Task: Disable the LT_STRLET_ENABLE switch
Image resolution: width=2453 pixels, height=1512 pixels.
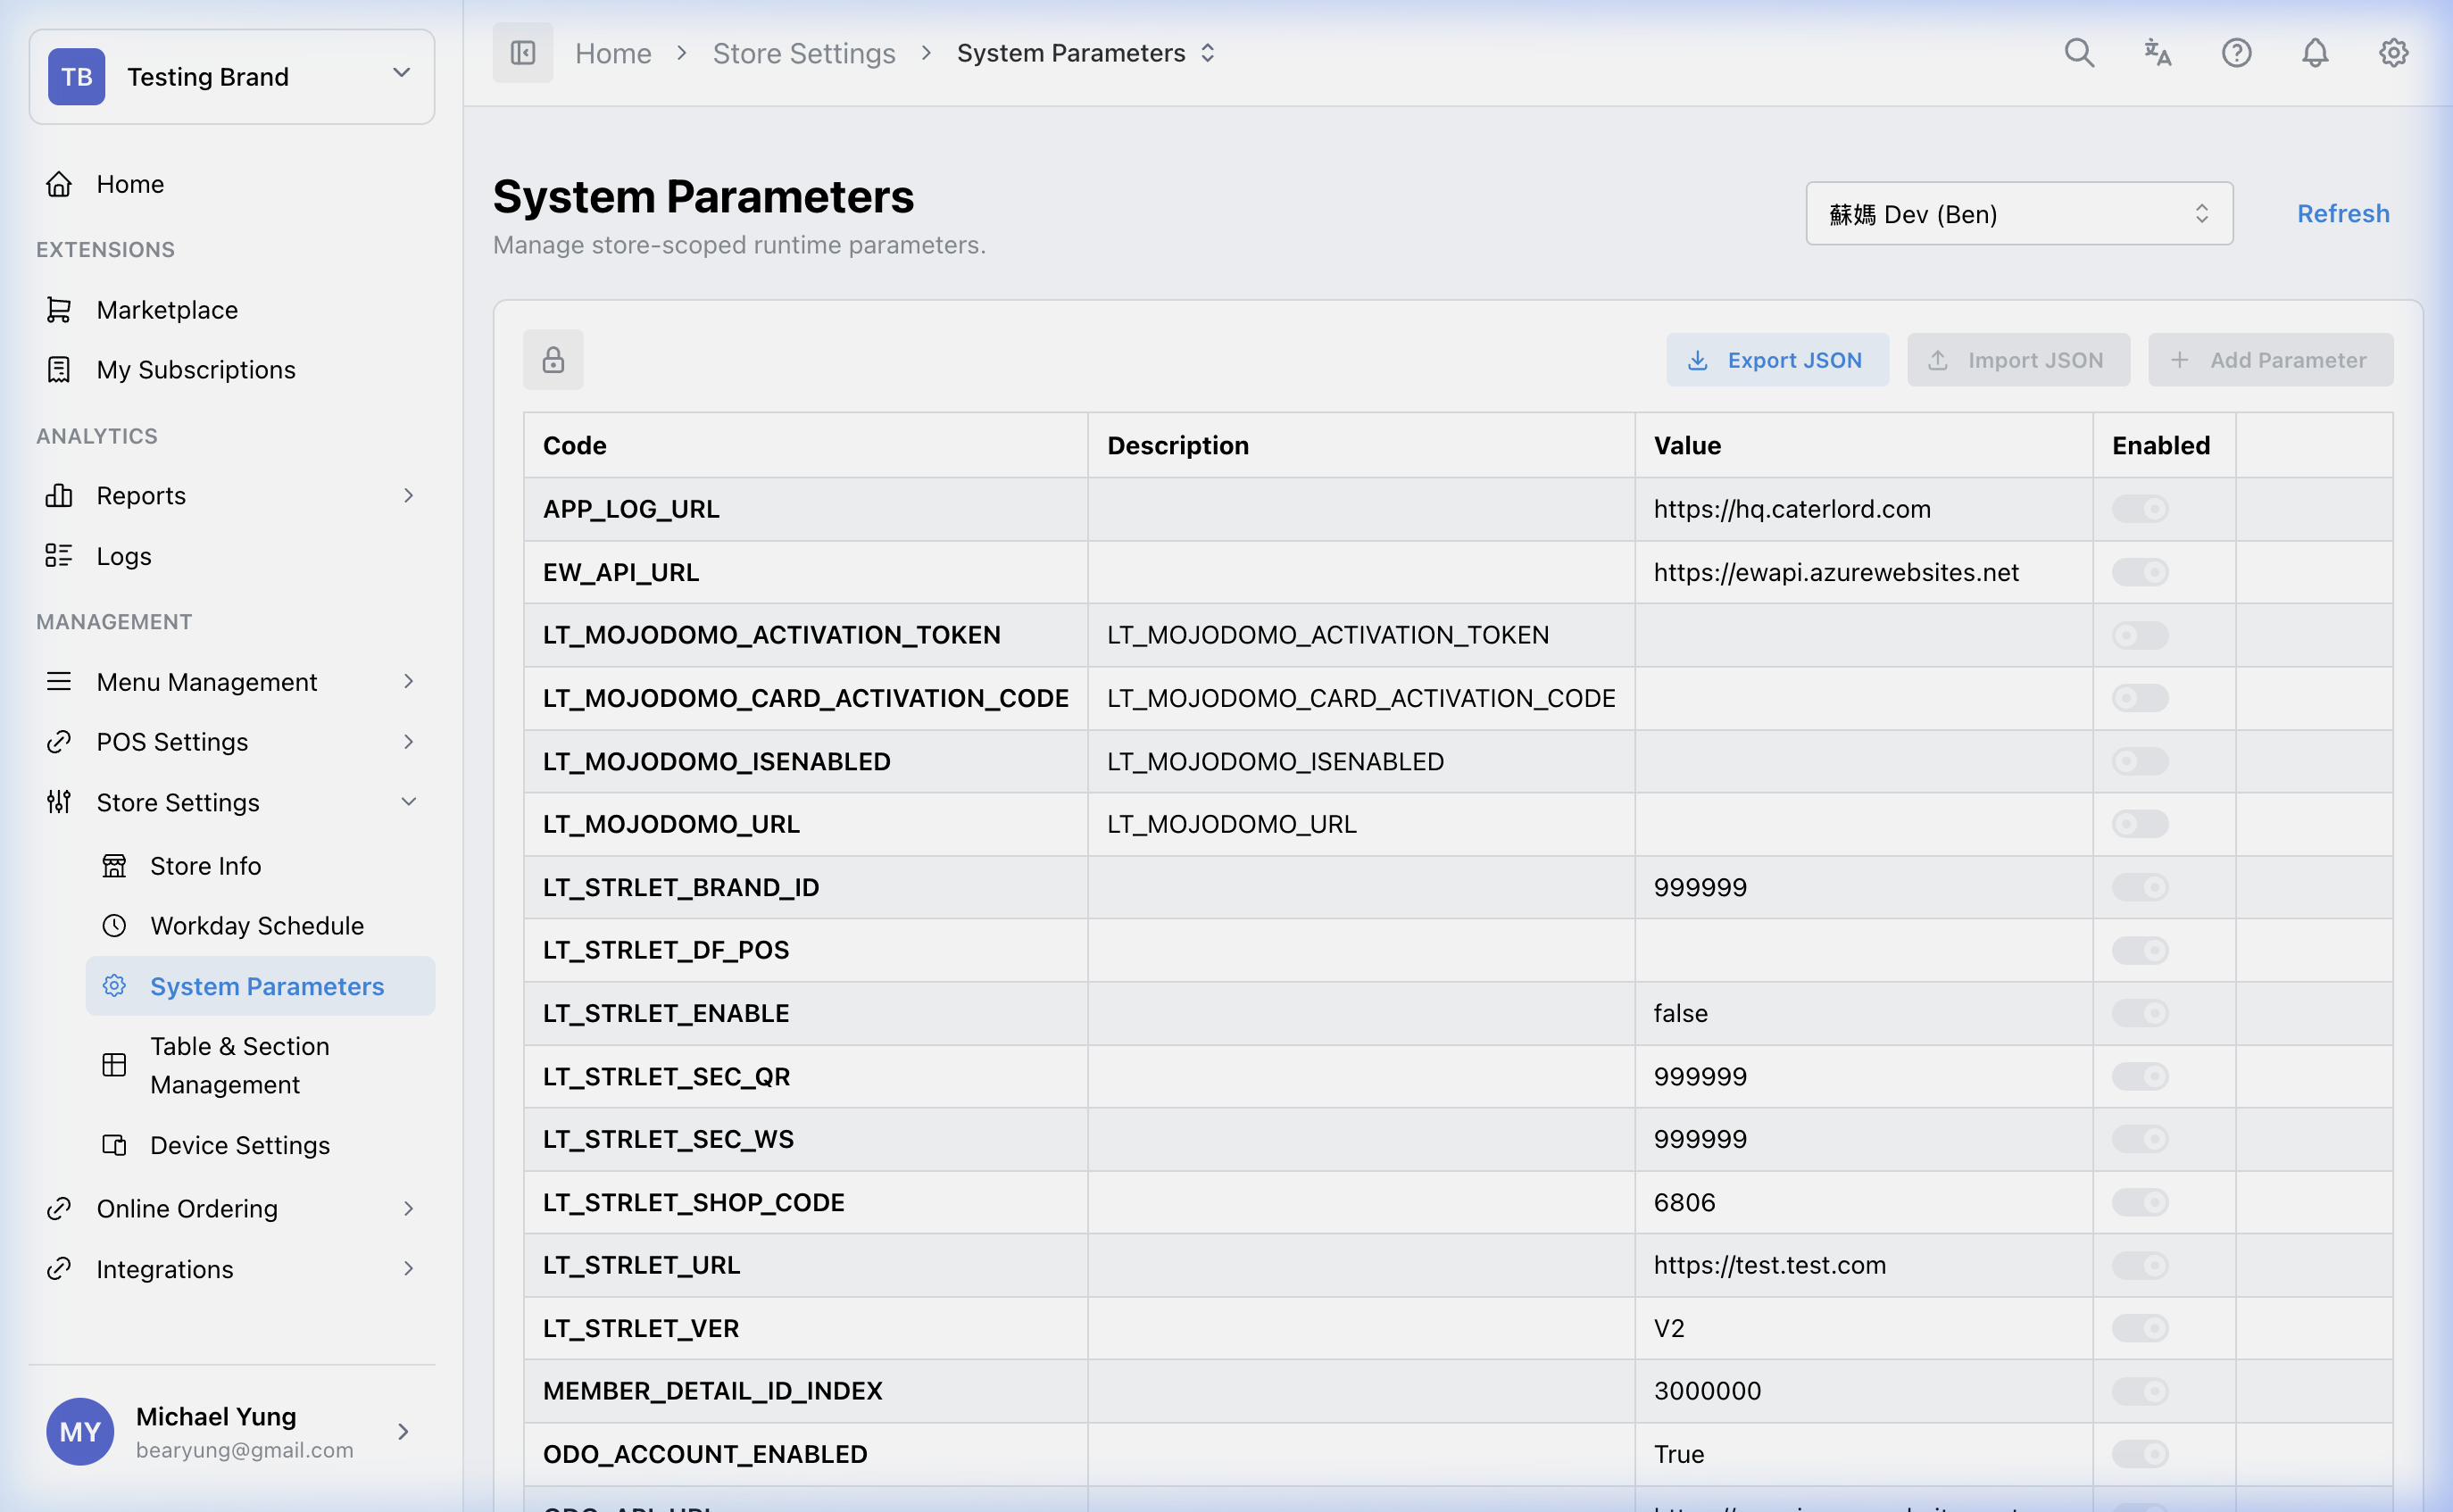Action: click(2141, 1013)
